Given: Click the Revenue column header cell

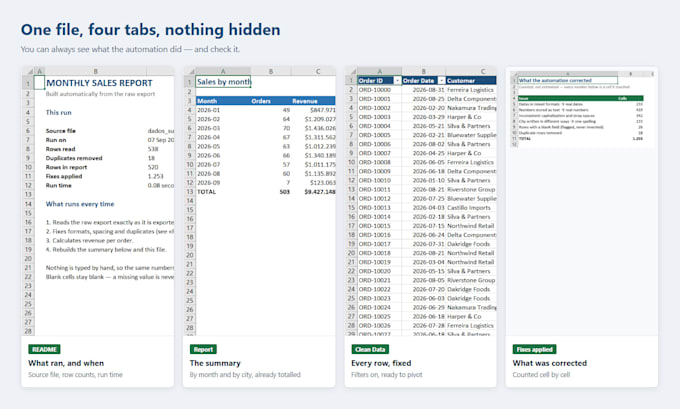Looking at the screenshot, I should pos(313,101).
